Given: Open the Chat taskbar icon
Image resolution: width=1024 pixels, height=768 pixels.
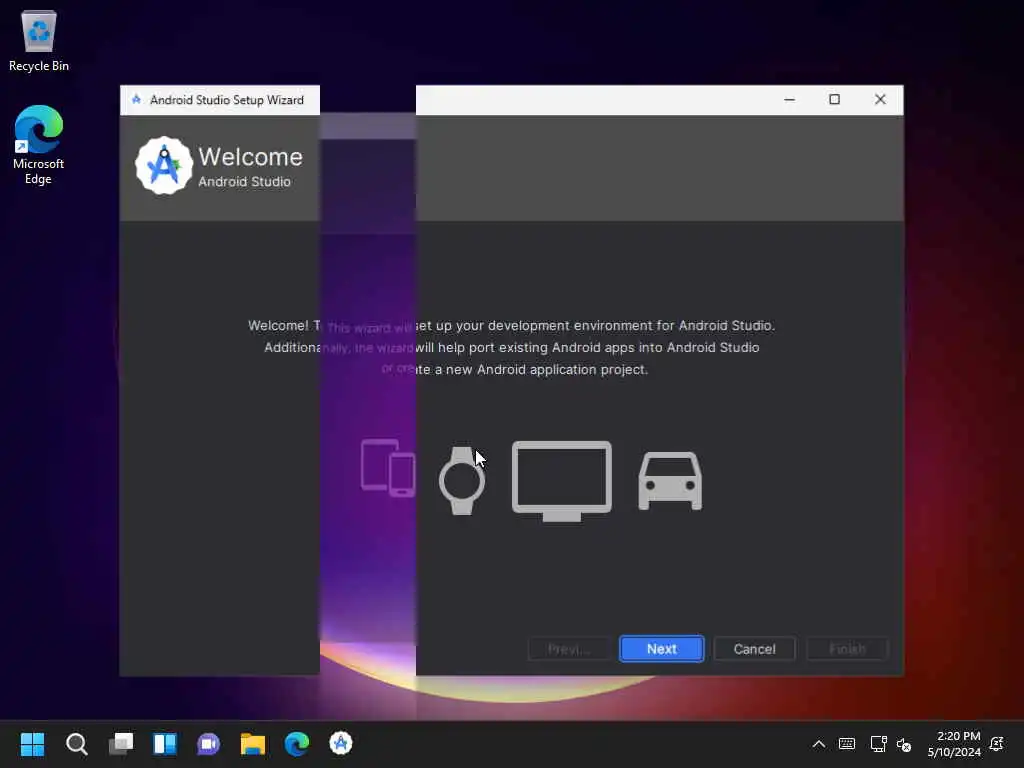Looking at the screenshot, I should (x=208, y=744).
